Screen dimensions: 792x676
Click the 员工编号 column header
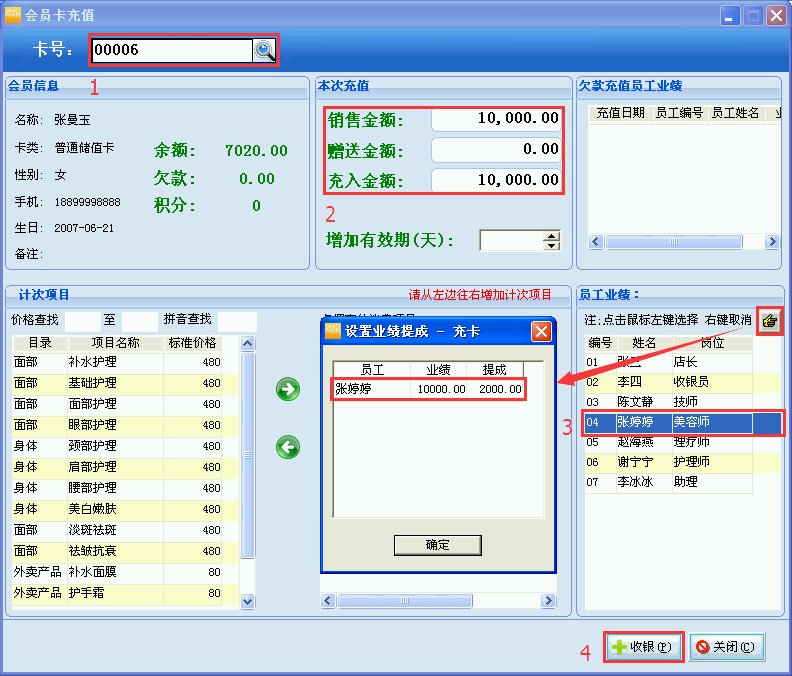click(x=679, y=113)
